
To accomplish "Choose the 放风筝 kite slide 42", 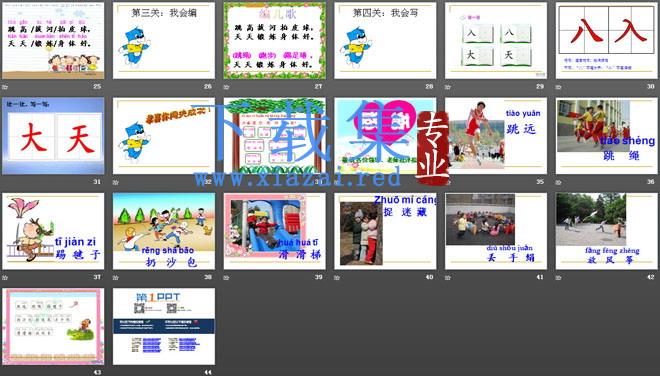I will pos(607,231).
